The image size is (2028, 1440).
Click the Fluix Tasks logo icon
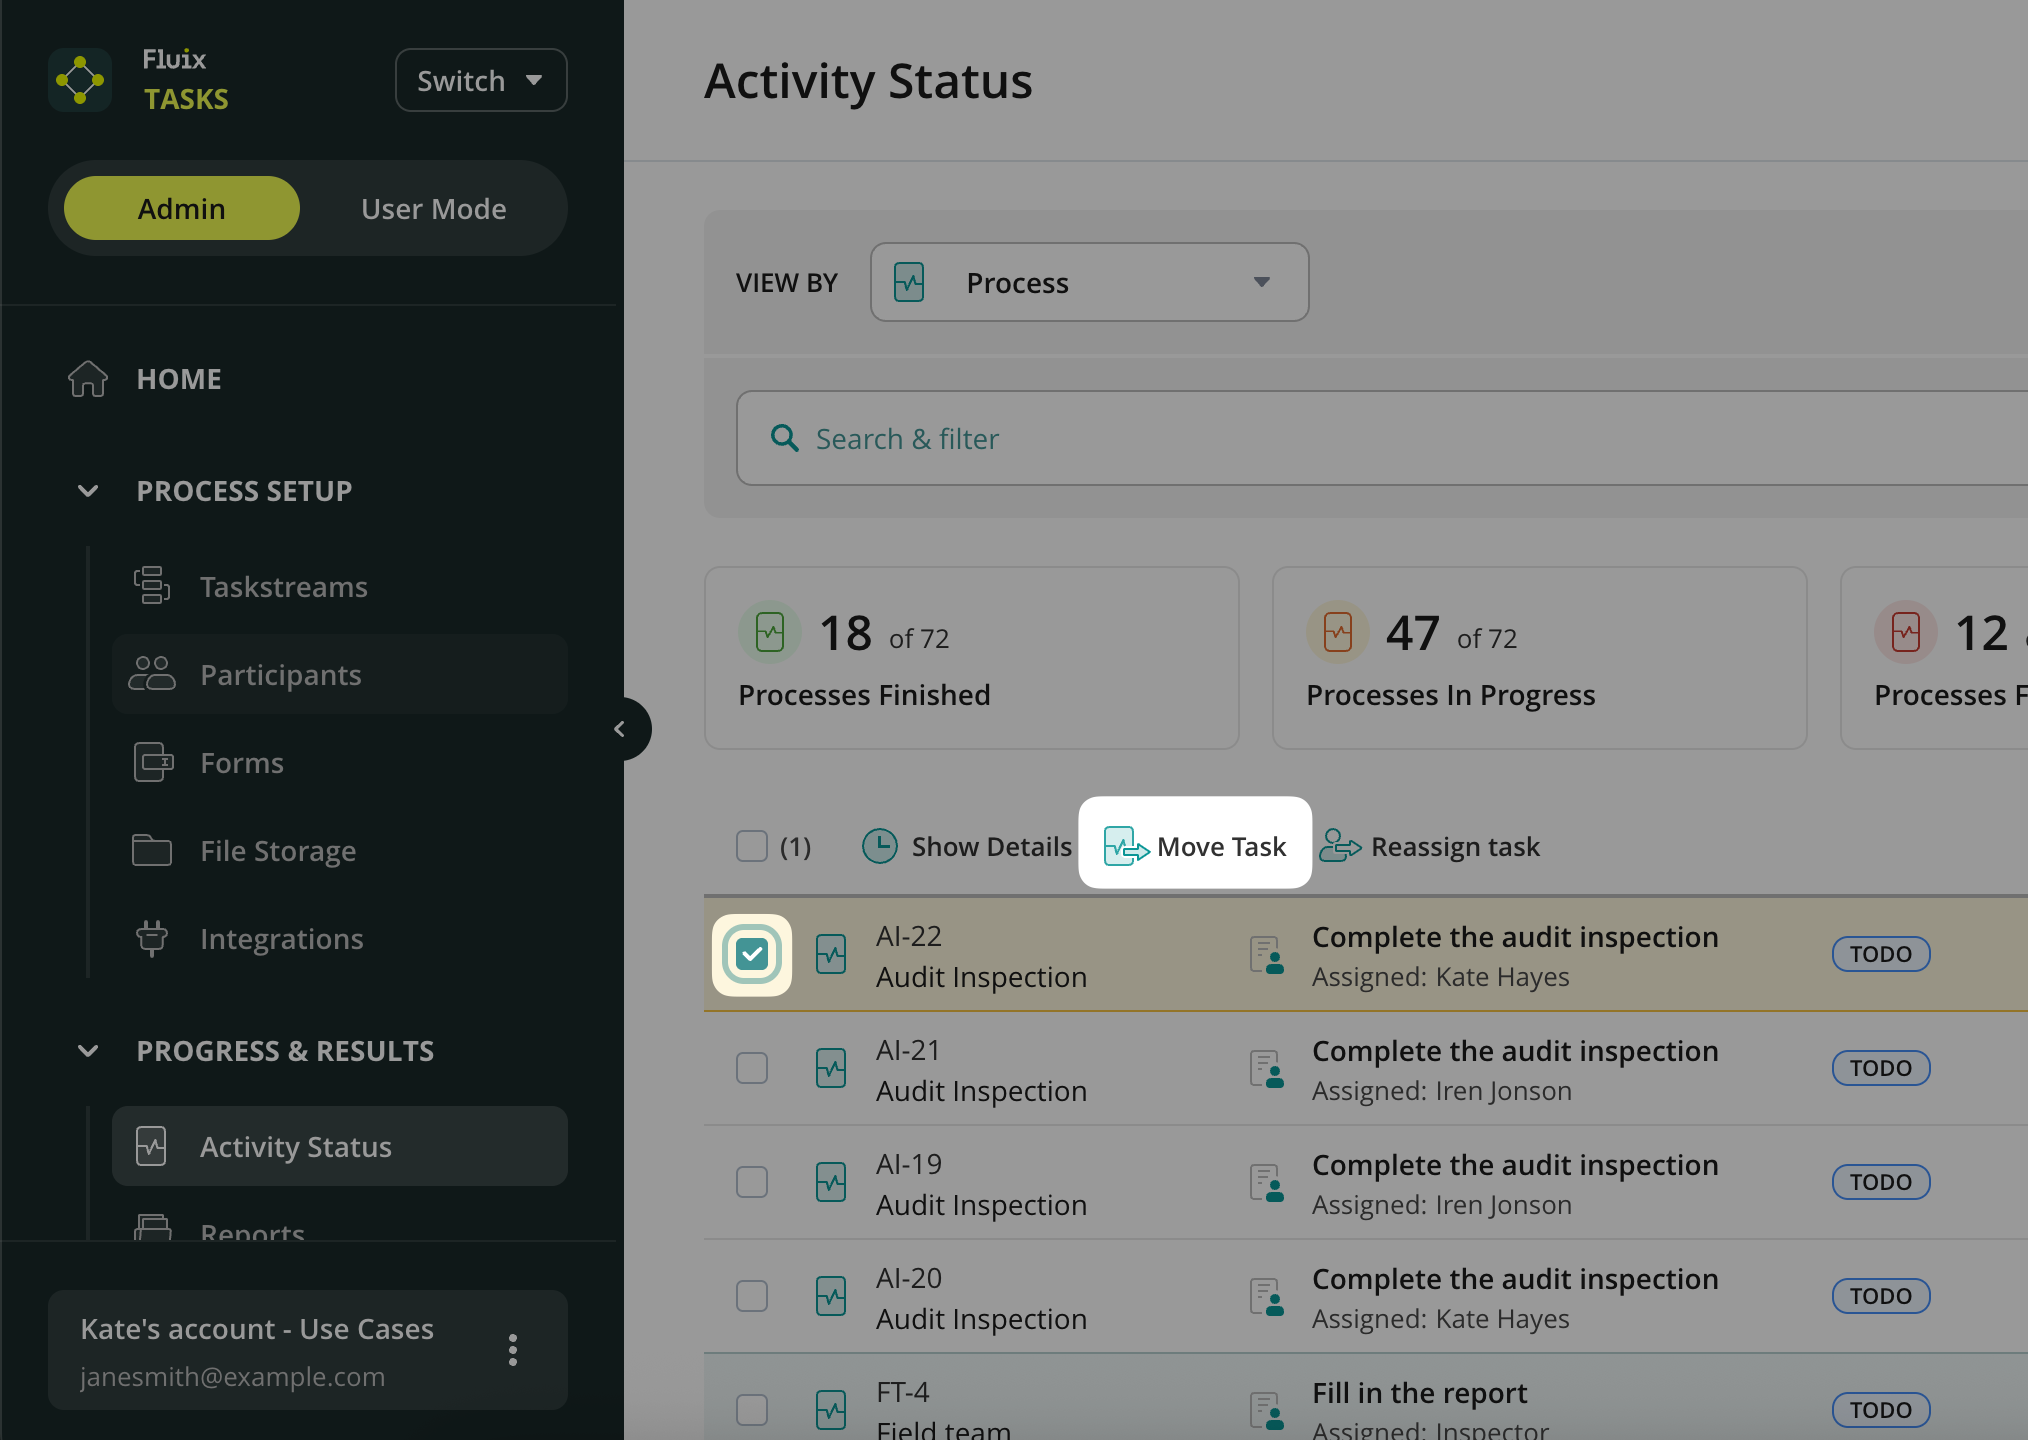(80, 80)
